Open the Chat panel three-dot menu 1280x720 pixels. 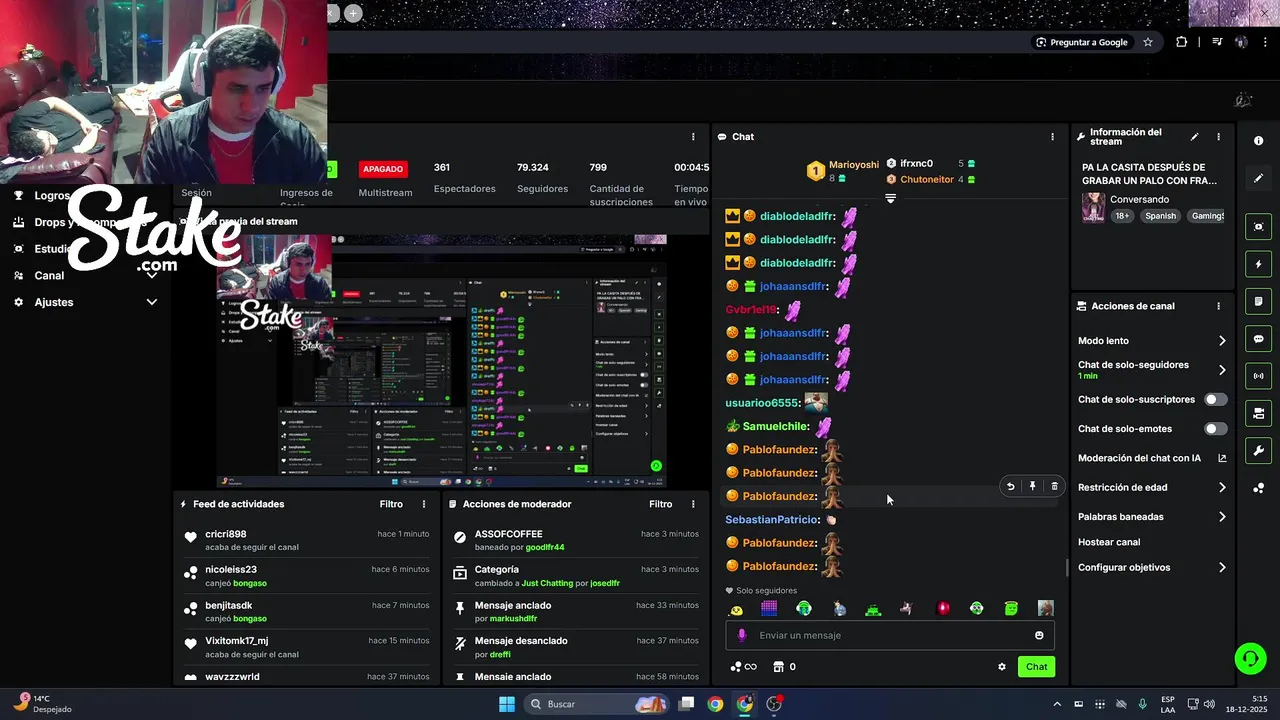1052,137
